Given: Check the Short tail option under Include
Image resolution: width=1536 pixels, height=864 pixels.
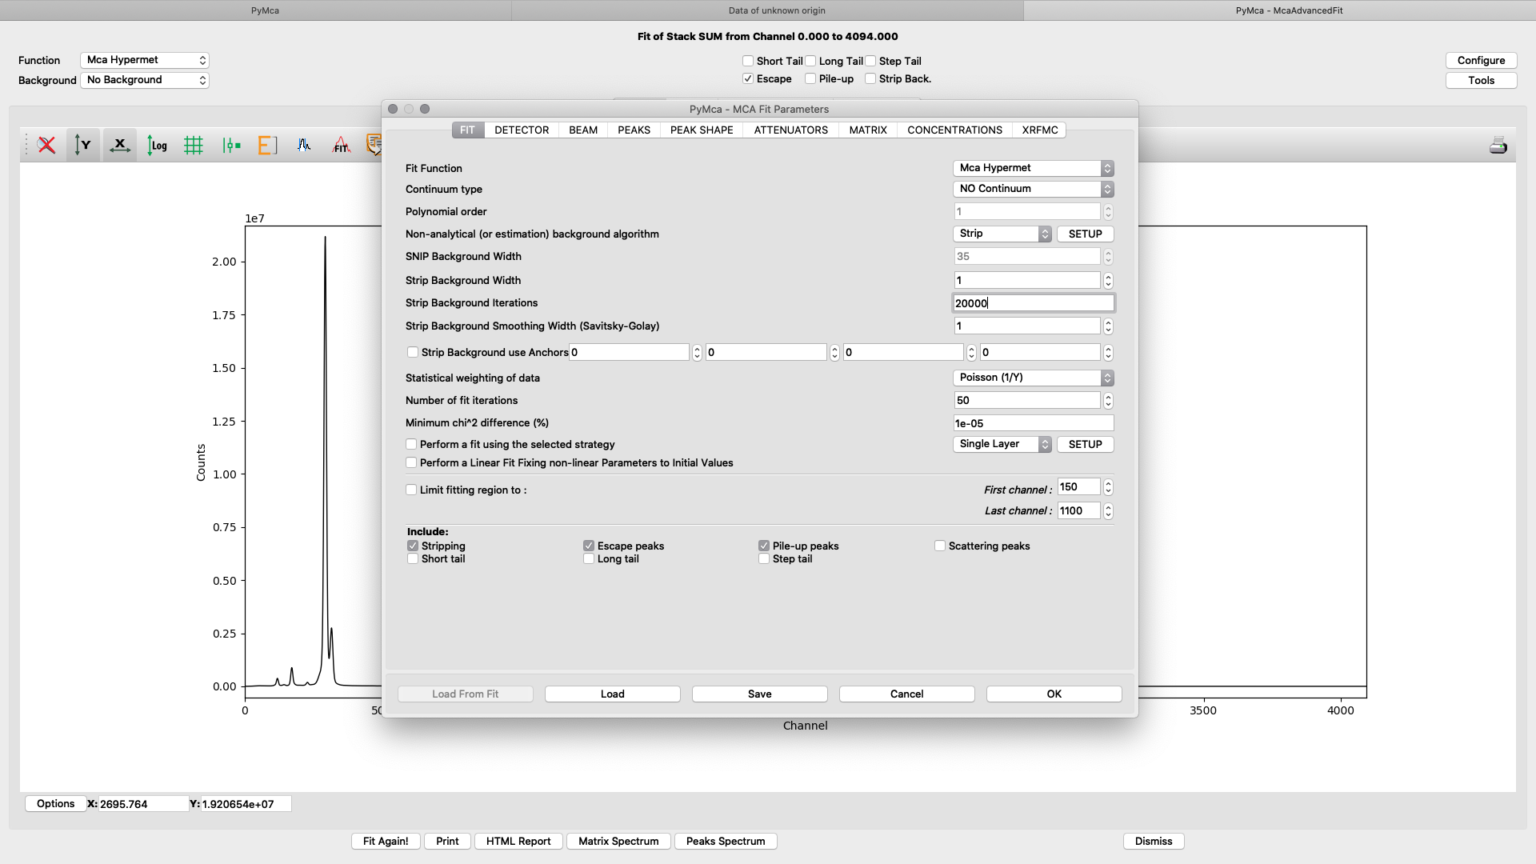Looking at the screenshot, I should coord(413,558).
